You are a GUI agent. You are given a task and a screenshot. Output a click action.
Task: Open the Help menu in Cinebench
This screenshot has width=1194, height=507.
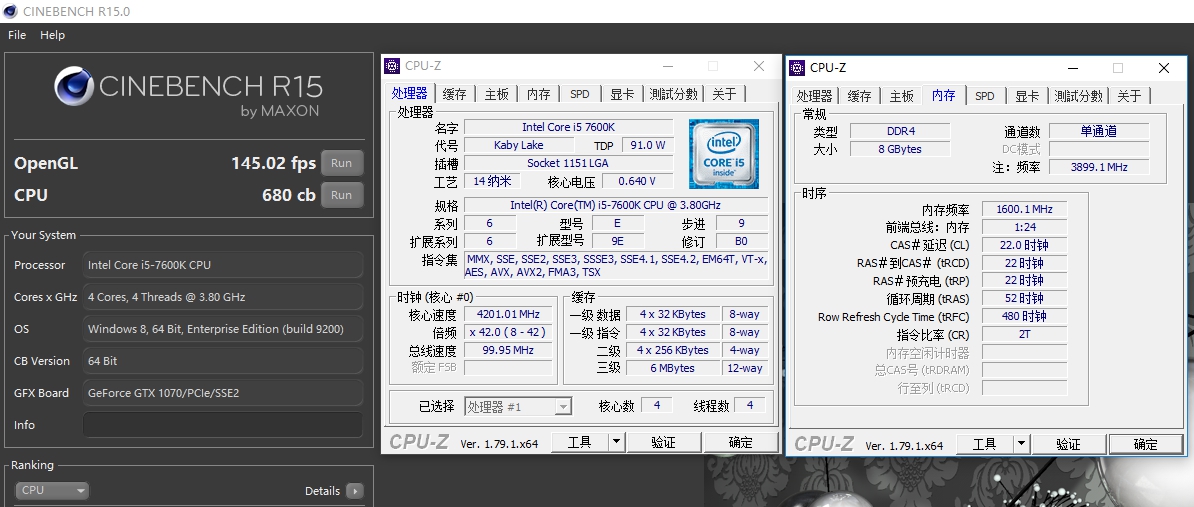tap(53, 35)
